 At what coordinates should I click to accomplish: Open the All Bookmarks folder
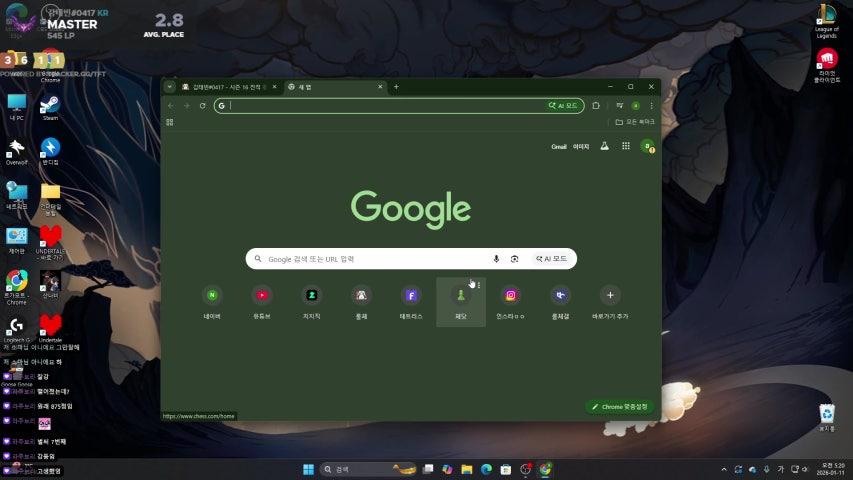pos(634,122)
